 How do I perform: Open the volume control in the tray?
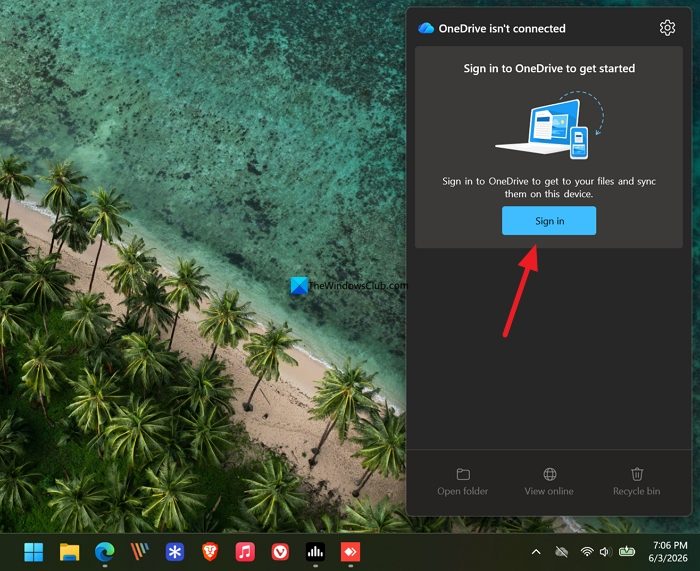604,552
